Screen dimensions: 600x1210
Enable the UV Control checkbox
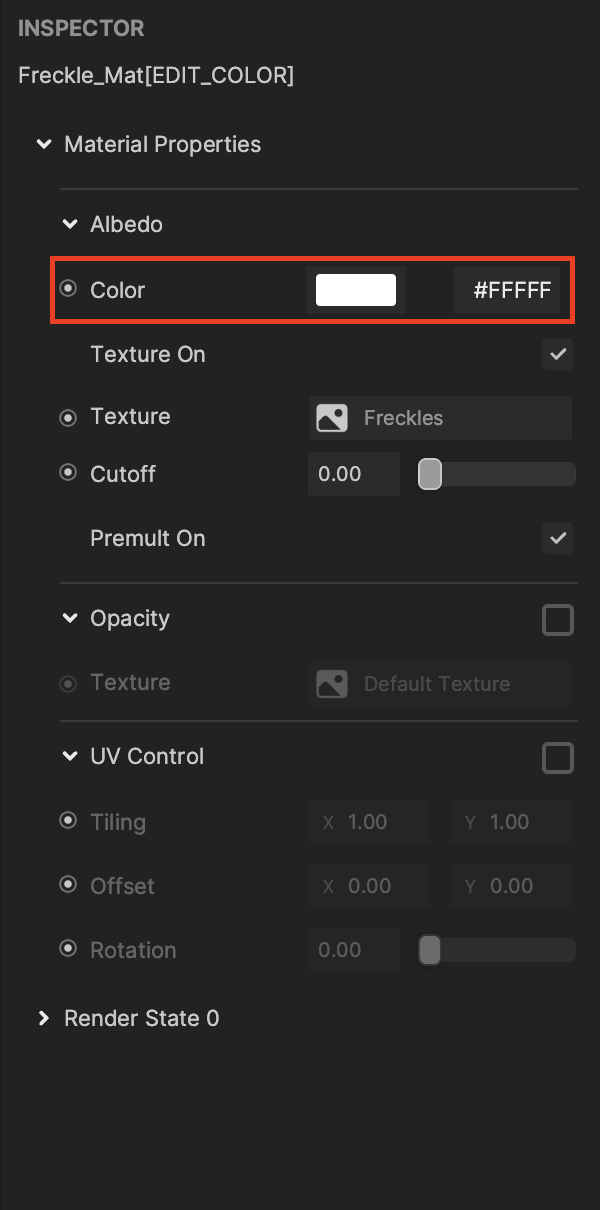pos(558,758)
